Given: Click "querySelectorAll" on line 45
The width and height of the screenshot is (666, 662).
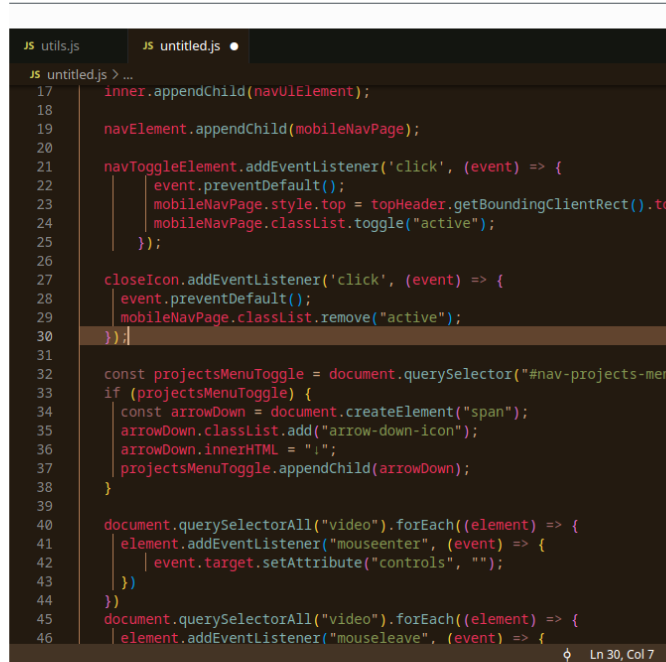Looking at the screenshot, I should [246, 620].
